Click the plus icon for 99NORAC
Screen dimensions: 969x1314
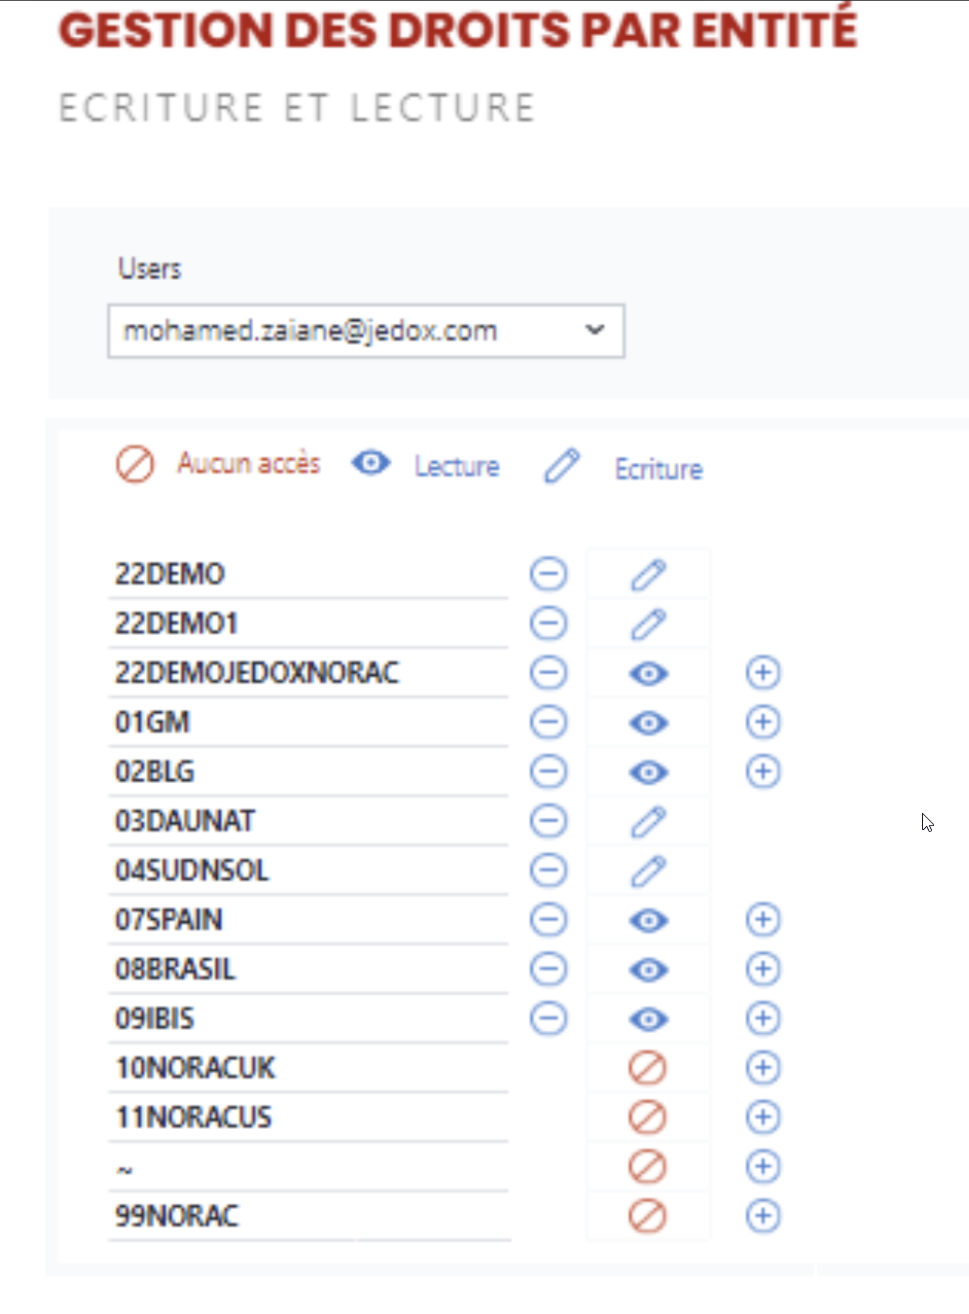click(x=763, y=1216)
